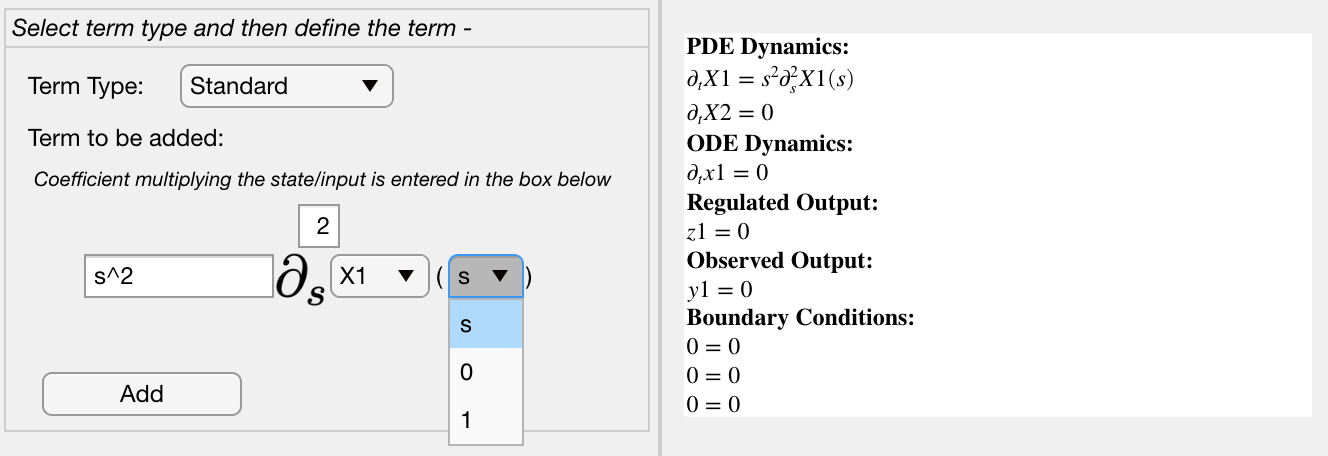
Task: Click the 'Term to be added:' label
Action: (125, 138)
